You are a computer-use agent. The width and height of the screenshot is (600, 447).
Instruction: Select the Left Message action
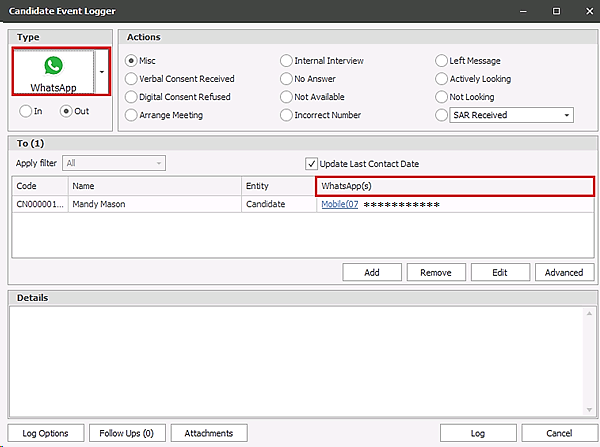442,61
